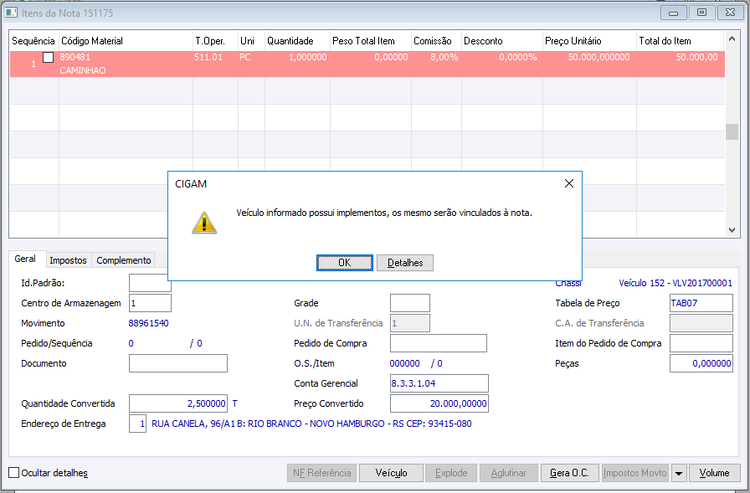Click the 511.01 operation type cell
Viewport: 750px width, 493px height.
pos(209,57)
